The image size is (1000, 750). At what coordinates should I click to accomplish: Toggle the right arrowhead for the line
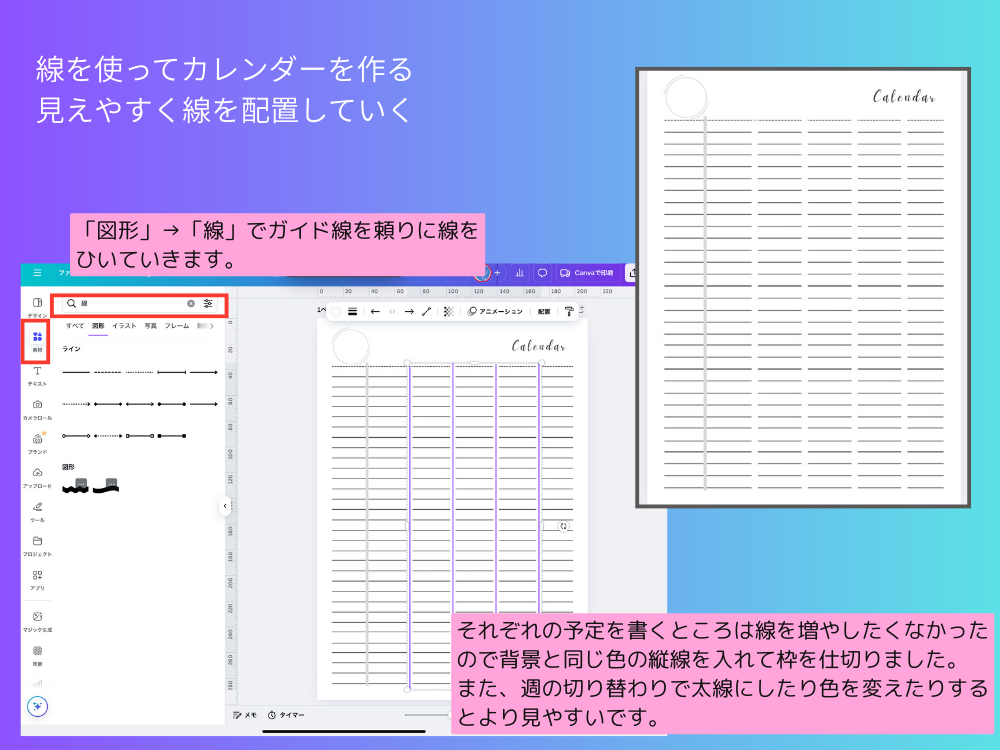tap(410, 311)
